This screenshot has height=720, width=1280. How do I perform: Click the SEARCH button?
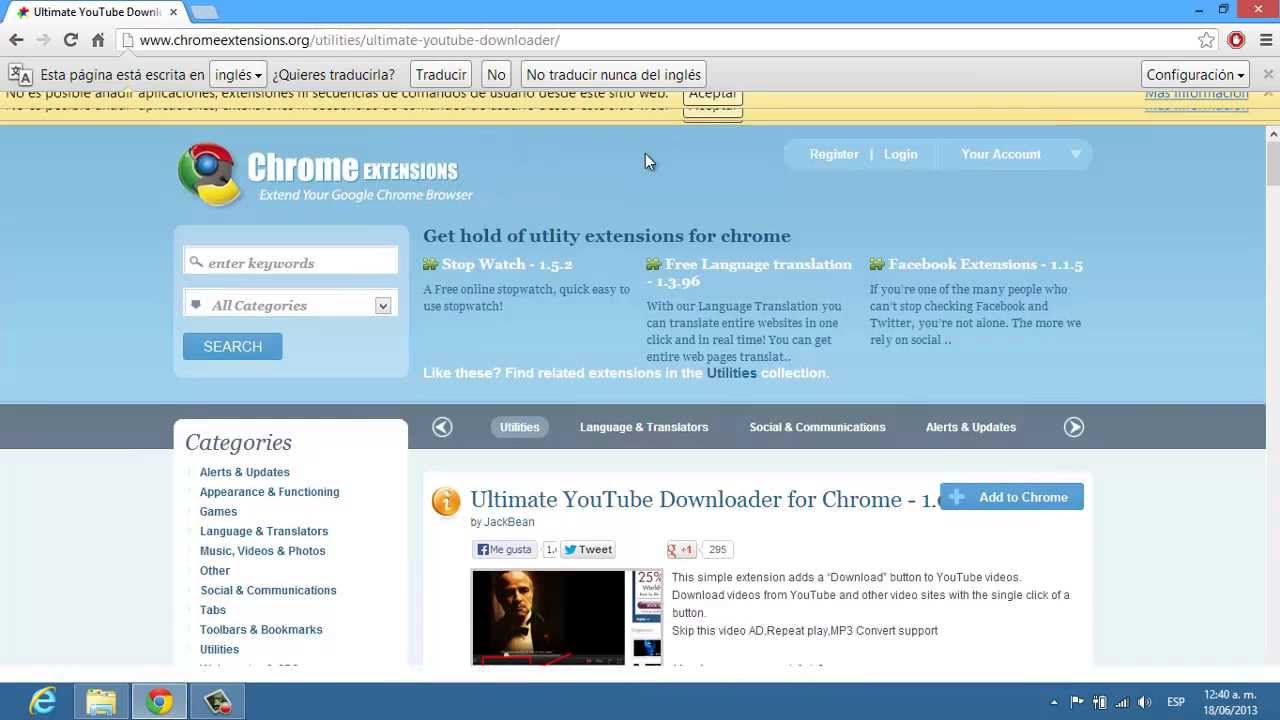(x=233, y=346)
